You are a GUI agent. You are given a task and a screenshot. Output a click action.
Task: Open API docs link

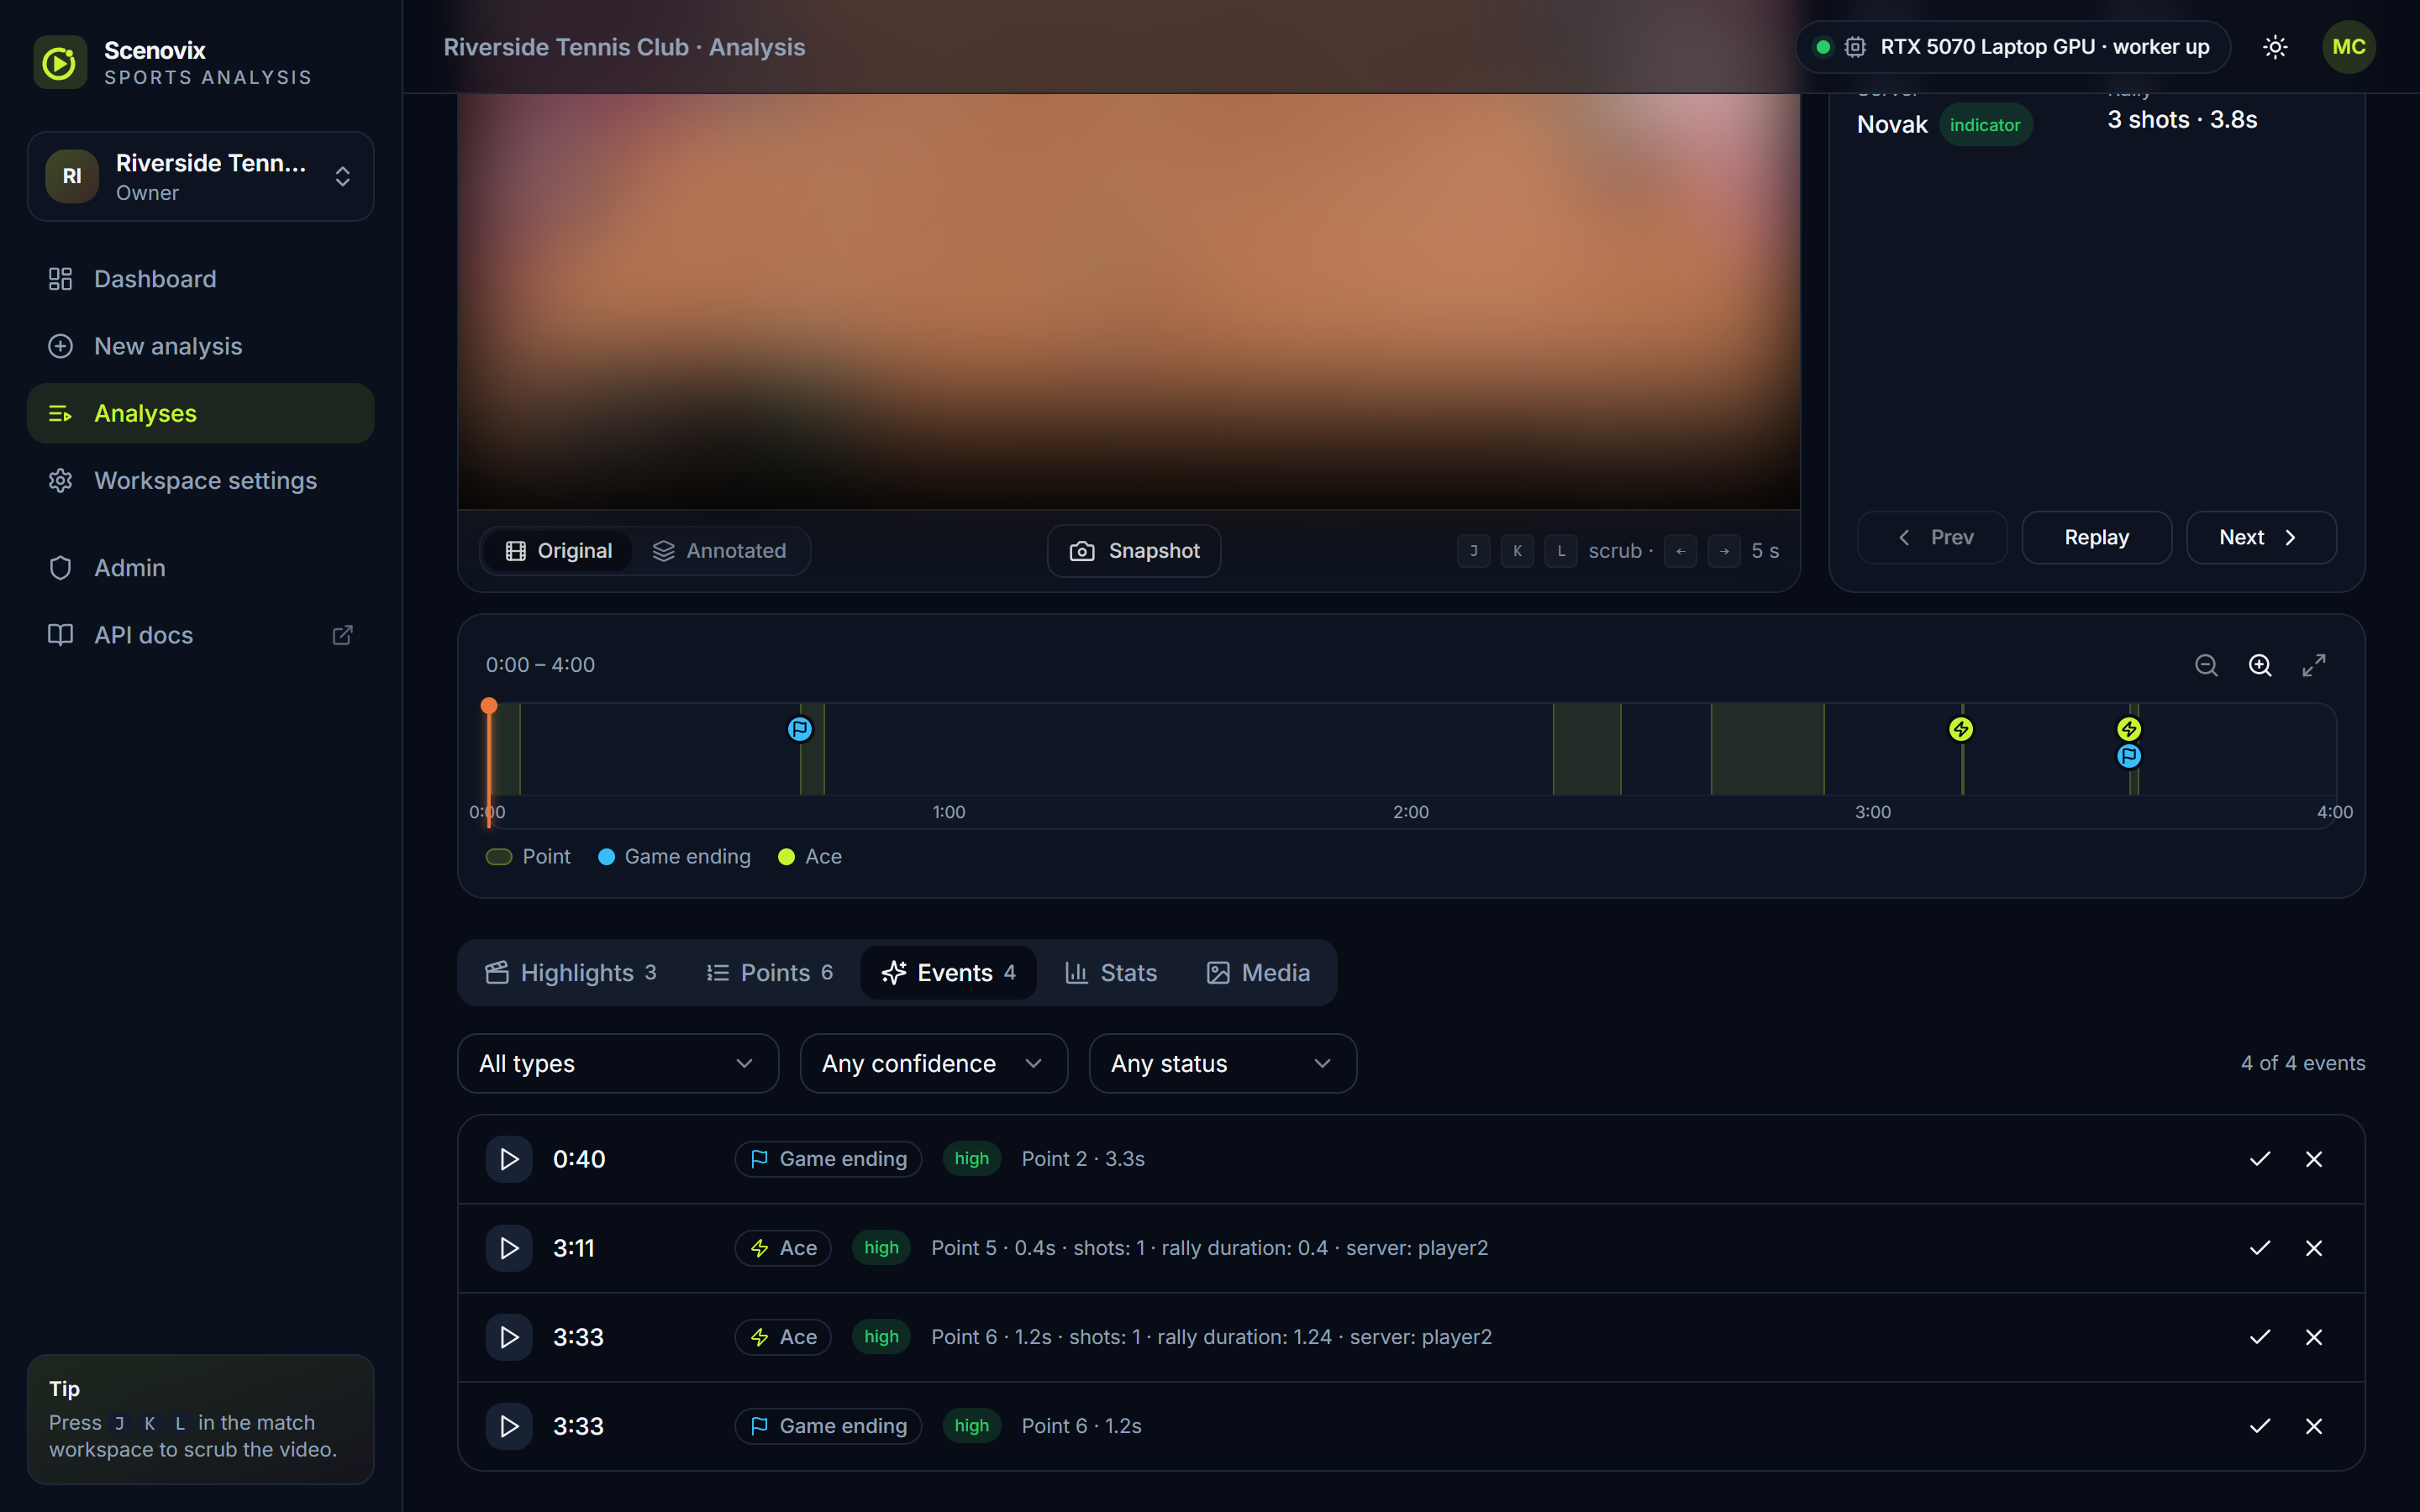pyautogui.click(x=201, y=635)
